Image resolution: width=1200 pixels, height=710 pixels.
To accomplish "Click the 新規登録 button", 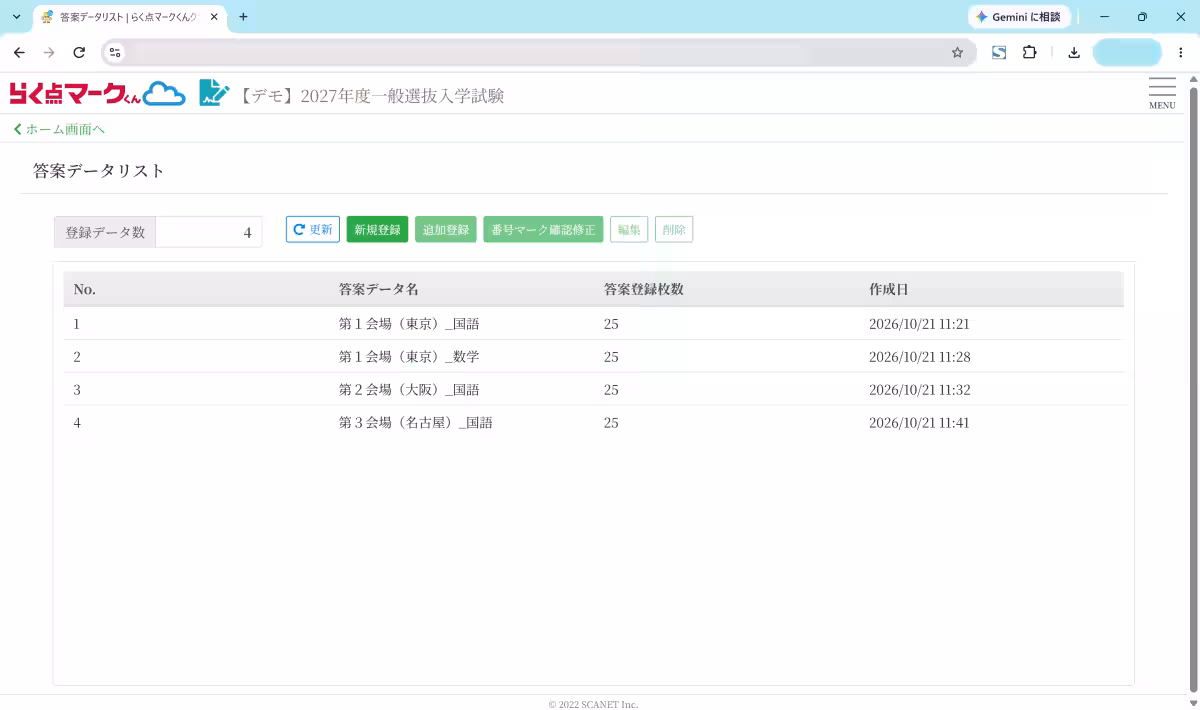I will tap(377, 230).
